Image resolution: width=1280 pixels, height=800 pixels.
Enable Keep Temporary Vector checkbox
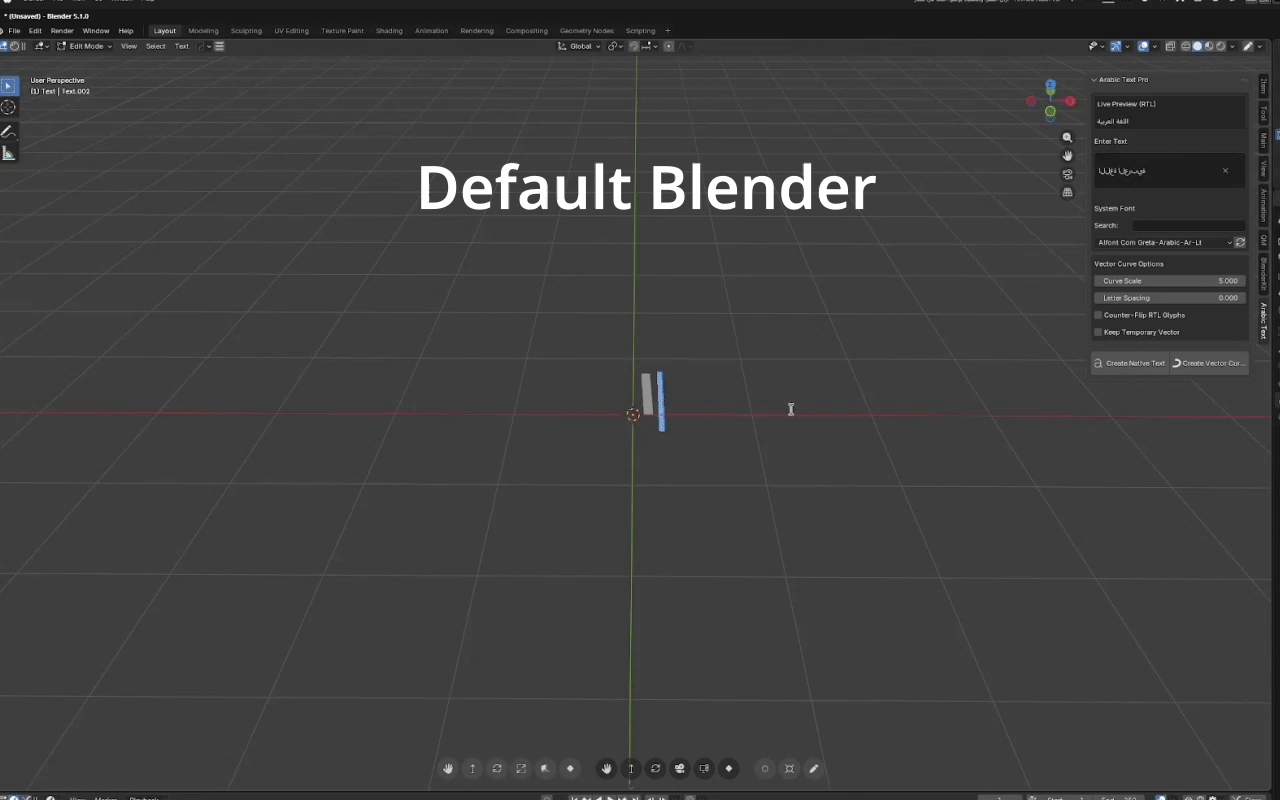[1098, 332]
